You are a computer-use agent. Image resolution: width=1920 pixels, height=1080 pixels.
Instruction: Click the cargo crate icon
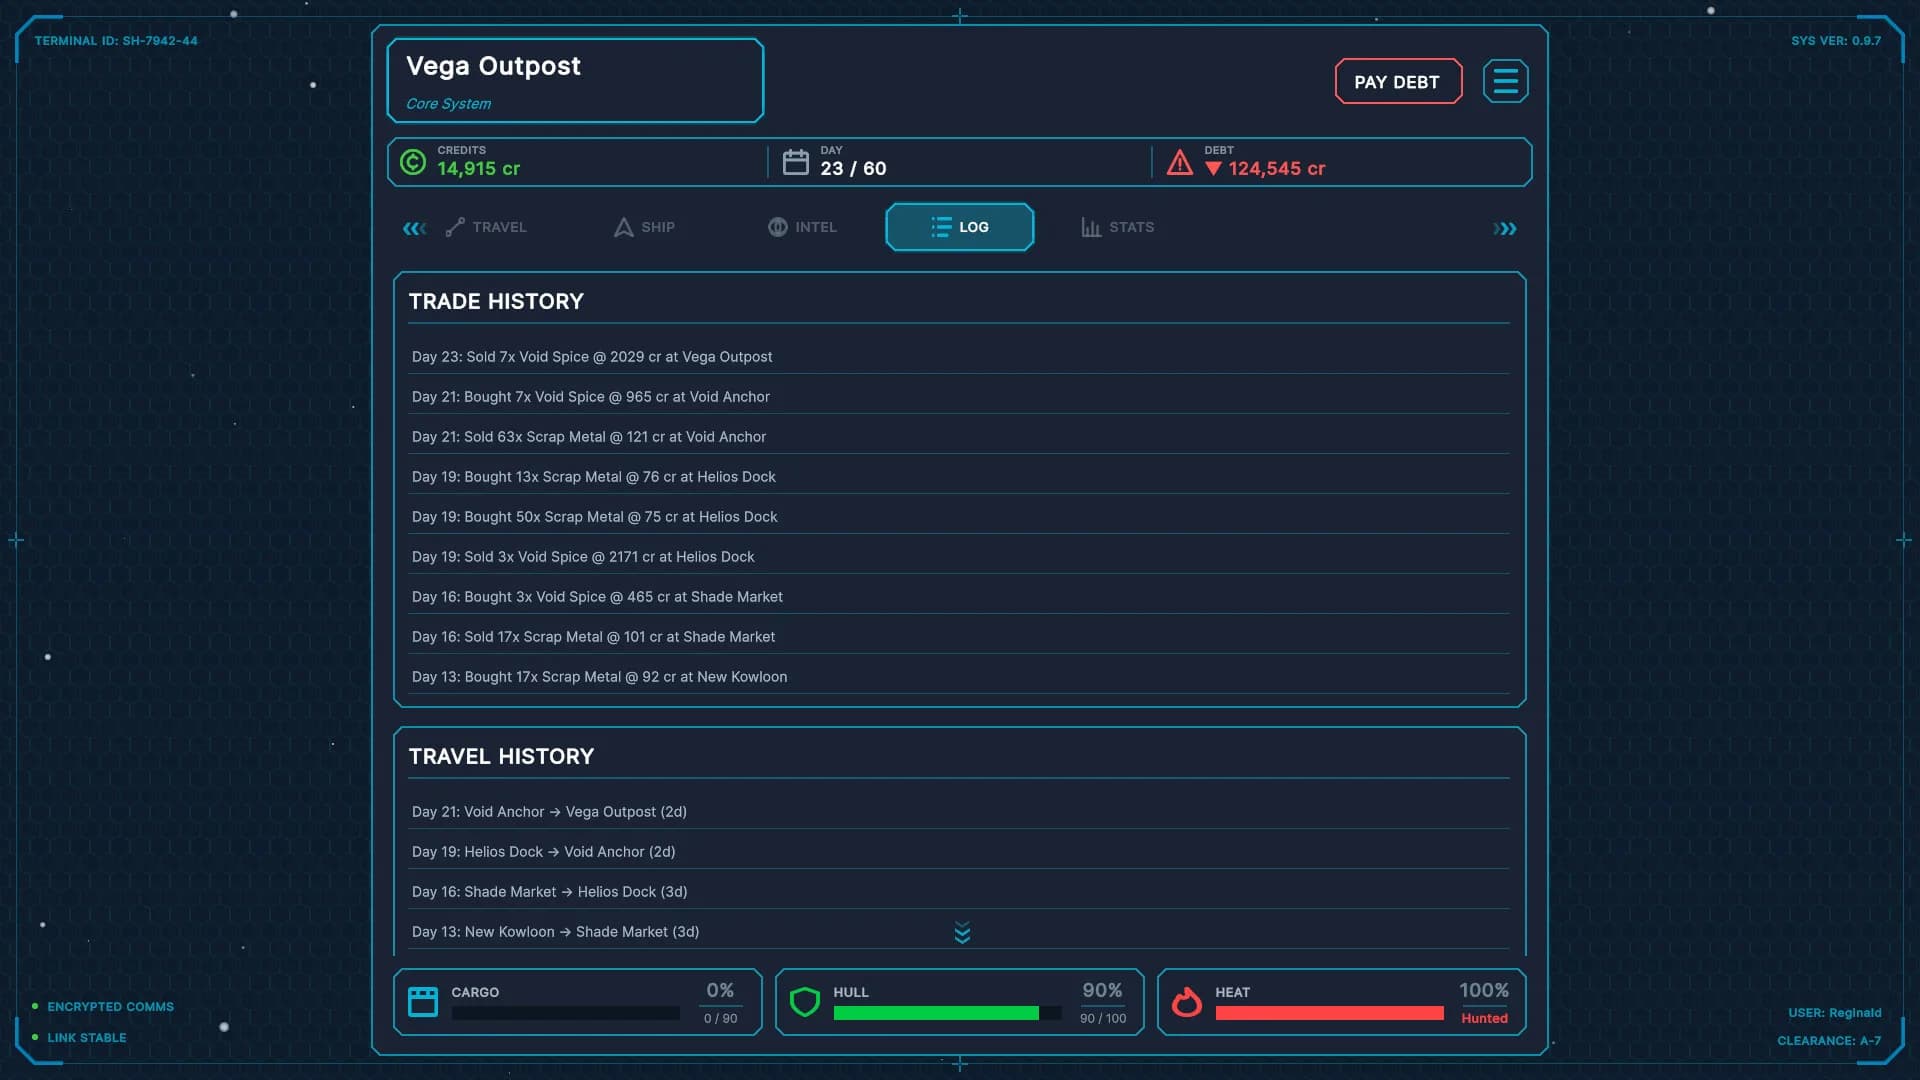423,1001
